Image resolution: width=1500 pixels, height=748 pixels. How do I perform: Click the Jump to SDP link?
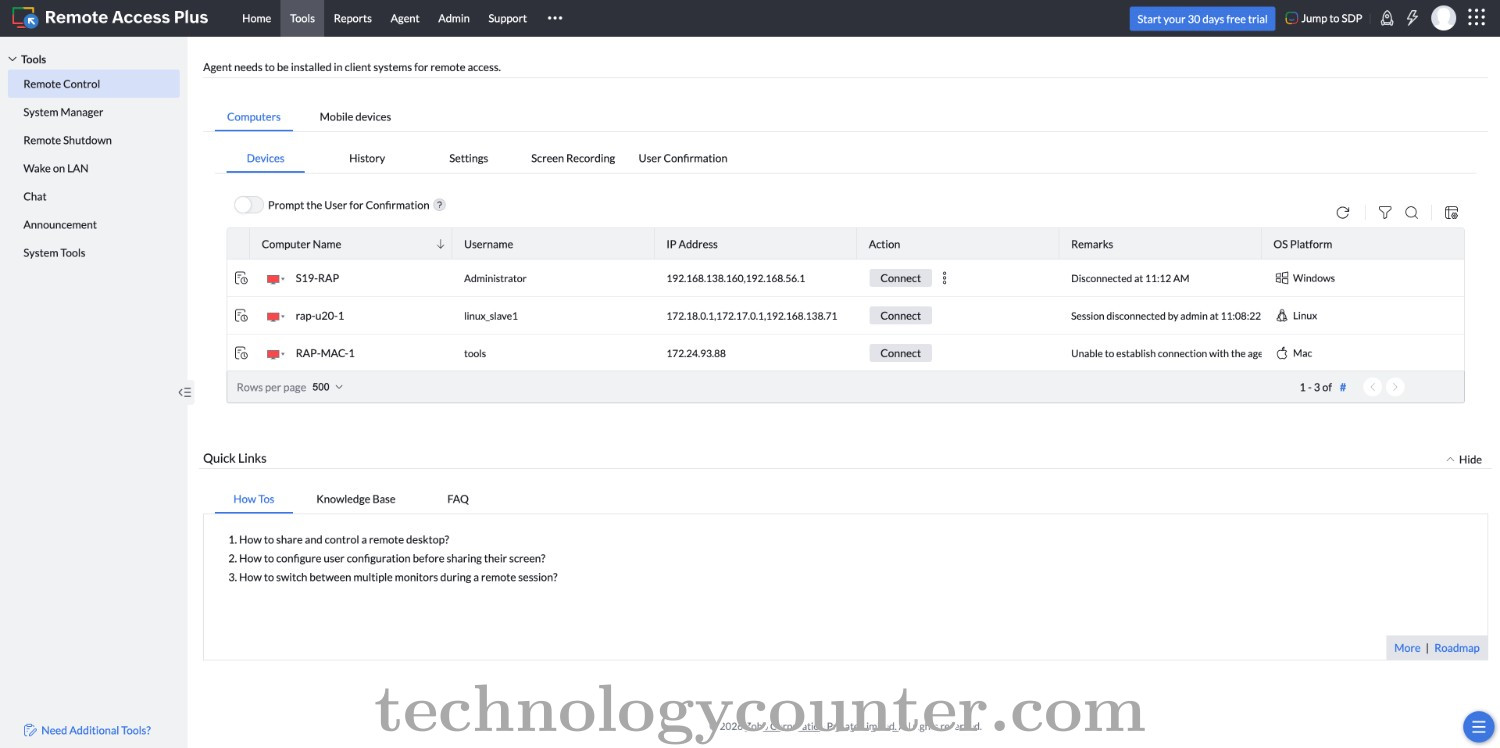[1323, 18]
